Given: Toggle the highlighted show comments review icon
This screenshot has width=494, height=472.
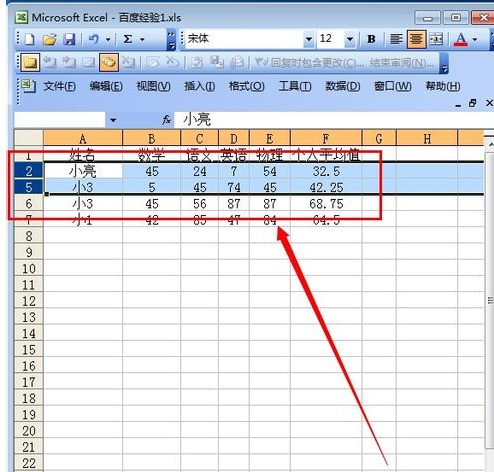Looking at the screenshot, I should [x=109, y=62].
